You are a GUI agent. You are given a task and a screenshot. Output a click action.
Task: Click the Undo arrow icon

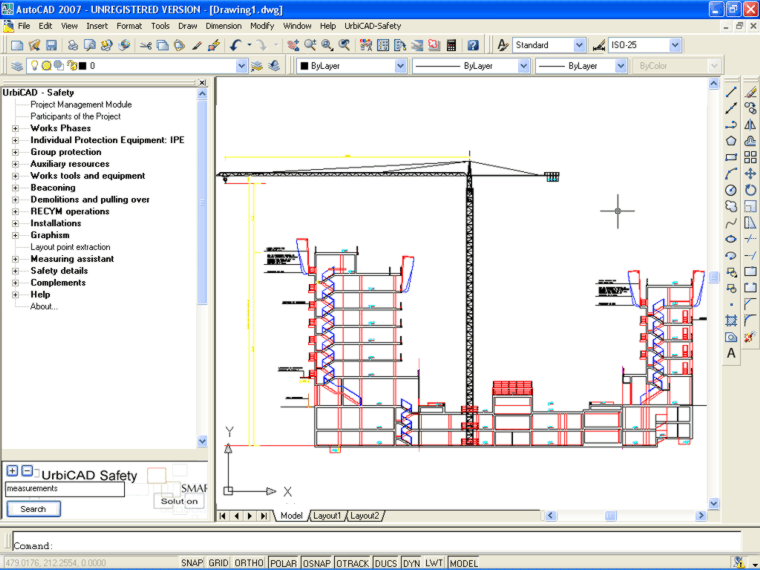(236, 45)
